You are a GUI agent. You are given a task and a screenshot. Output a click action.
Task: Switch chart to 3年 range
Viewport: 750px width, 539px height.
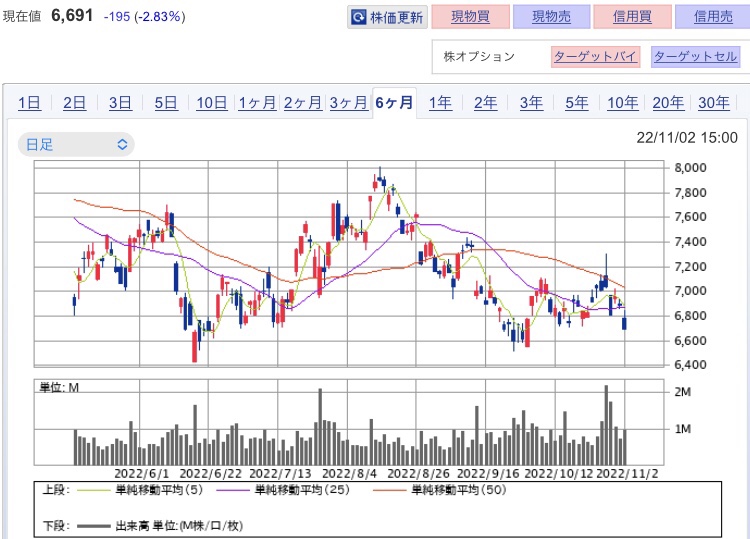point(531,103)
